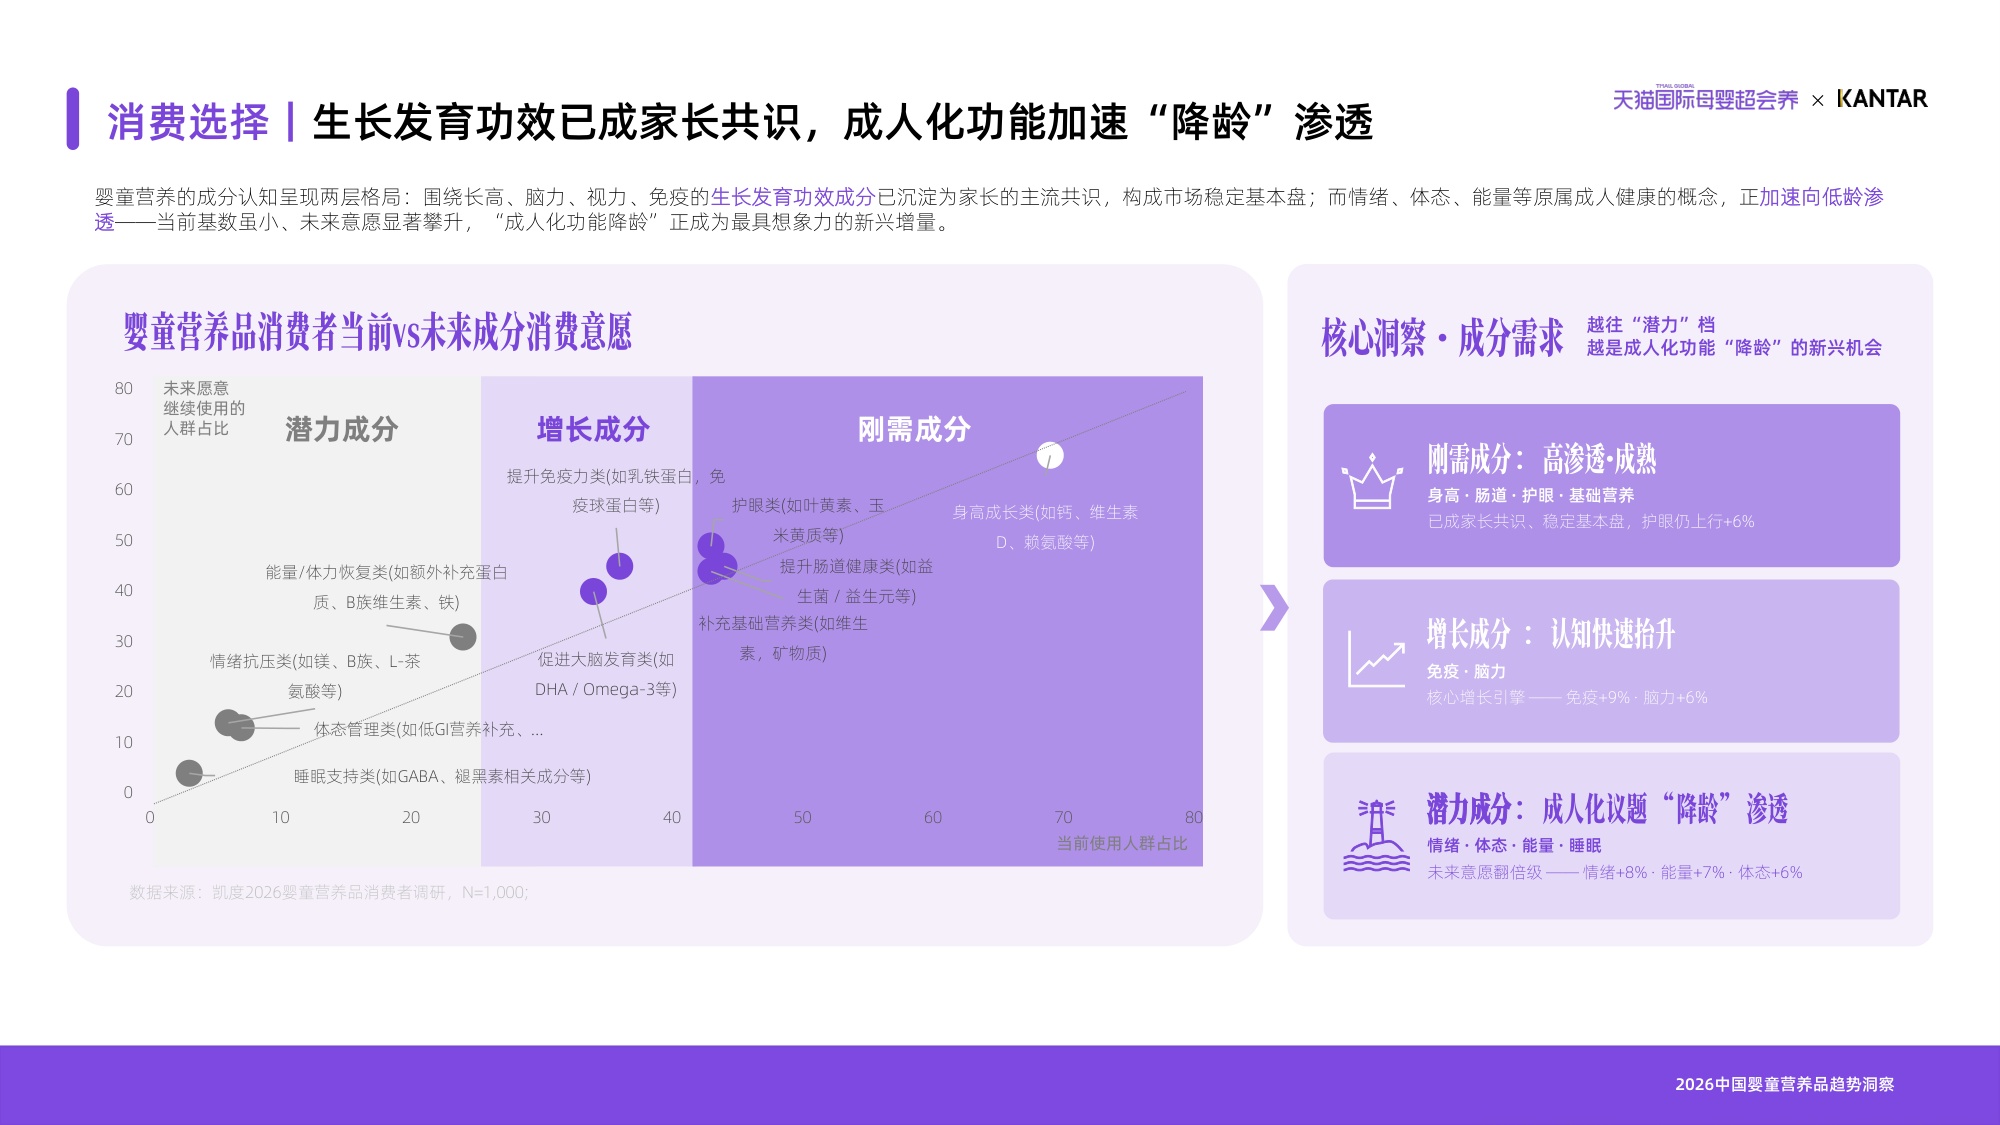Click the 潜力成分 zone heading
Viewport: 2000px width, 1125px height.
[x=342, y=430]
